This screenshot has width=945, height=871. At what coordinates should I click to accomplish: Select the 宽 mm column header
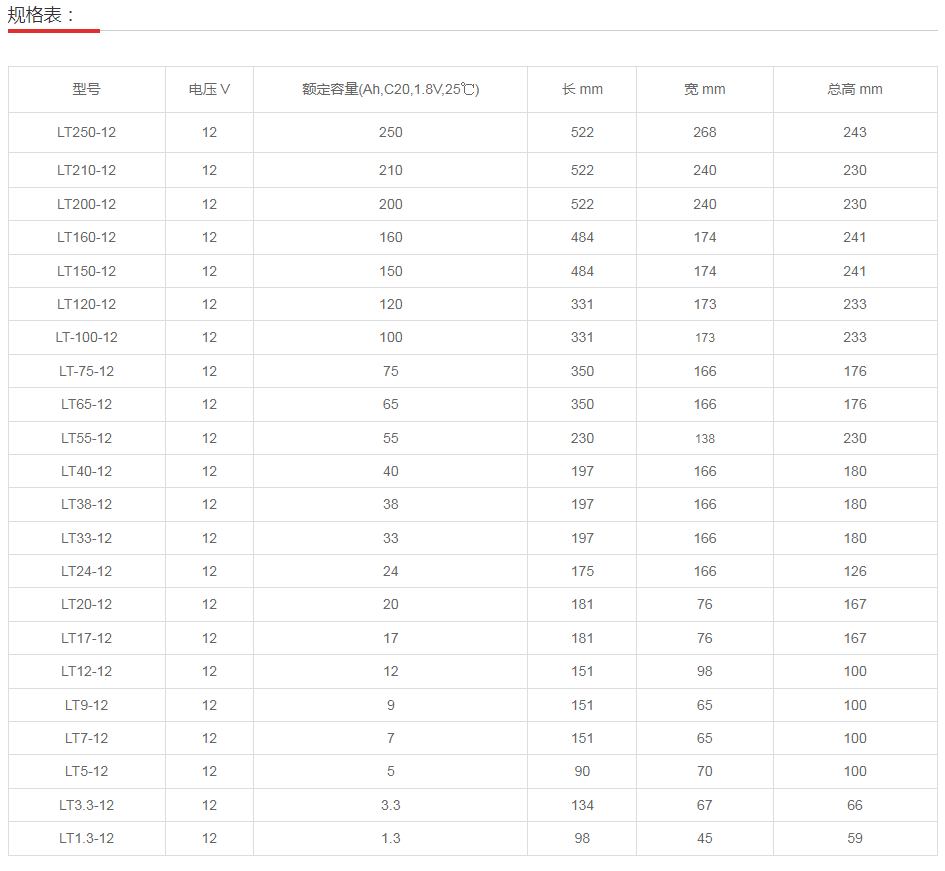[x=704, y=89]
